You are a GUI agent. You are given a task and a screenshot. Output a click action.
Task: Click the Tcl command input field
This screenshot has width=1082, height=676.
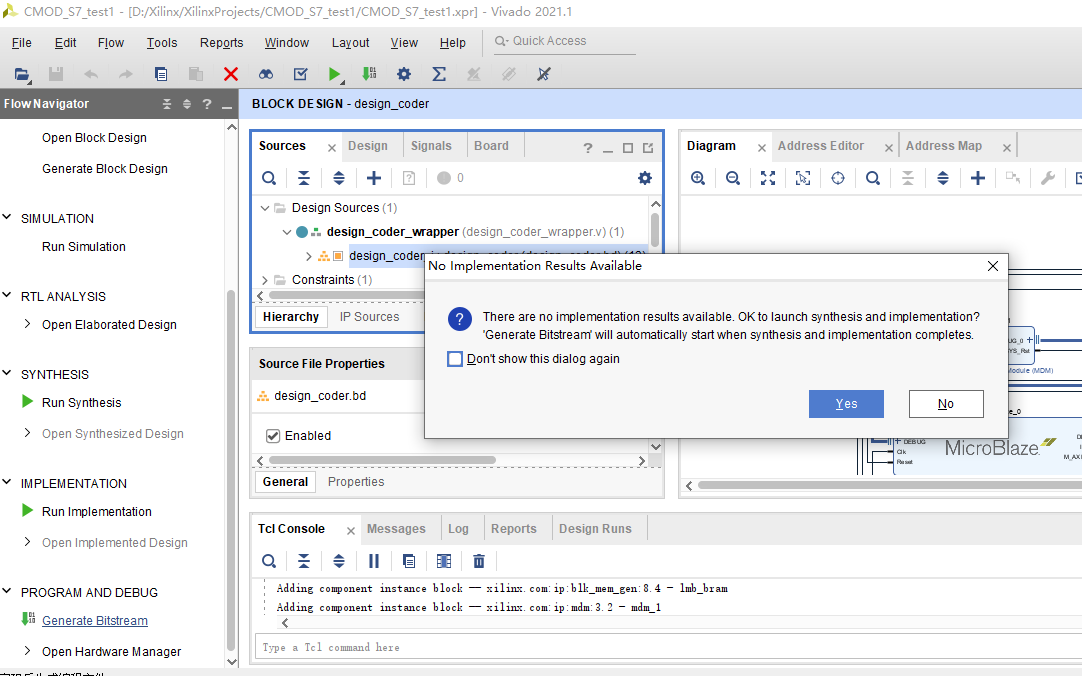[668, 648]
